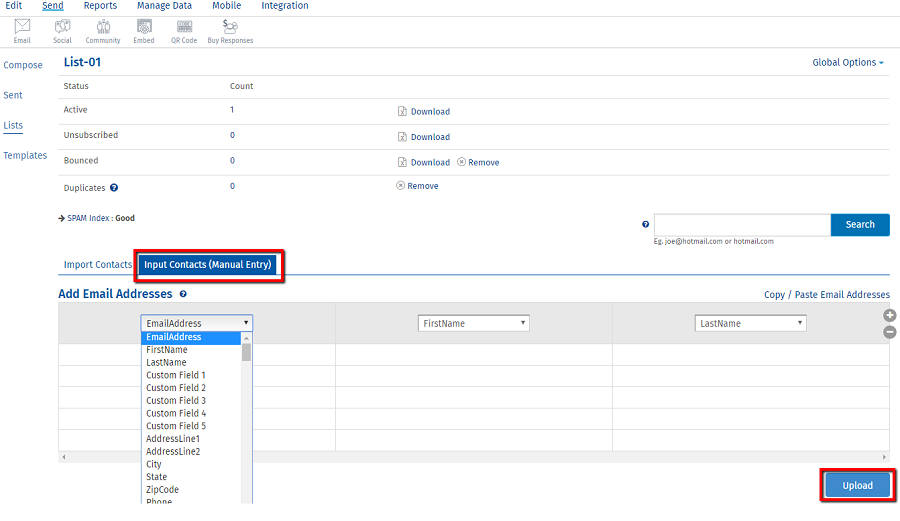Image resolution: width=900 pixels, height=521 pixels.
Task: Focus the contact search input field
Action: pos(742,224)
